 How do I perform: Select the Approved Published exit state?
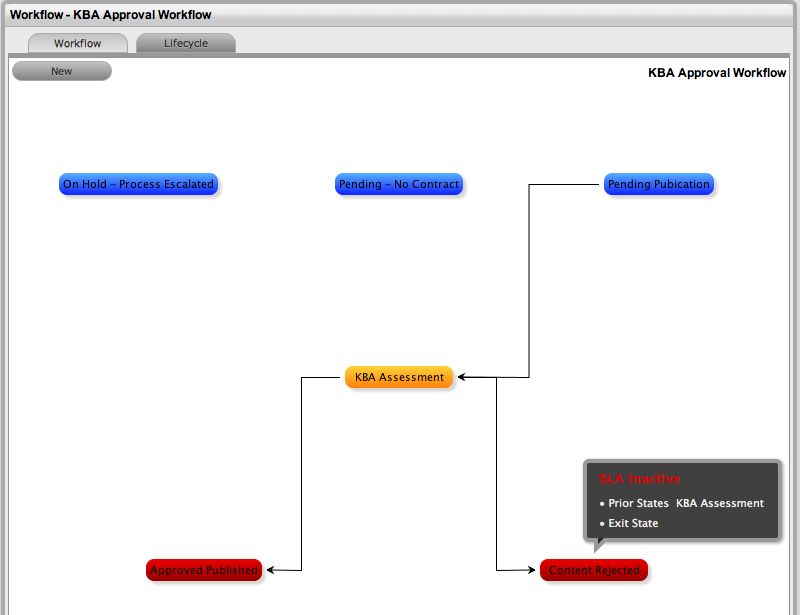pos(204,570)
